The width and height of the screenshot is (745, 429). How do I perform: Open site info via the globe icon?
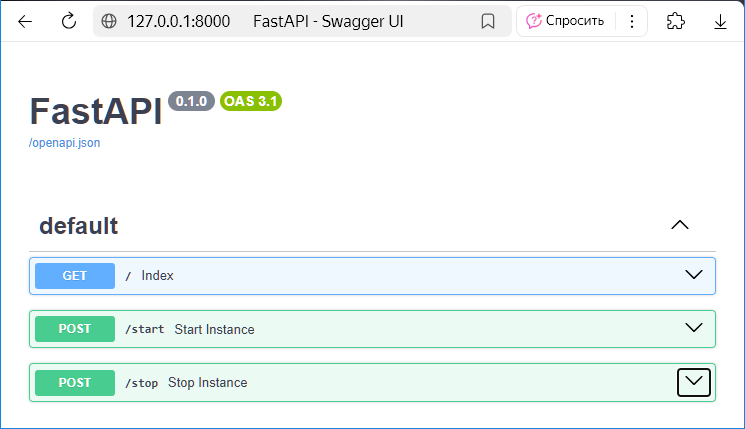(x=109, y=21)
